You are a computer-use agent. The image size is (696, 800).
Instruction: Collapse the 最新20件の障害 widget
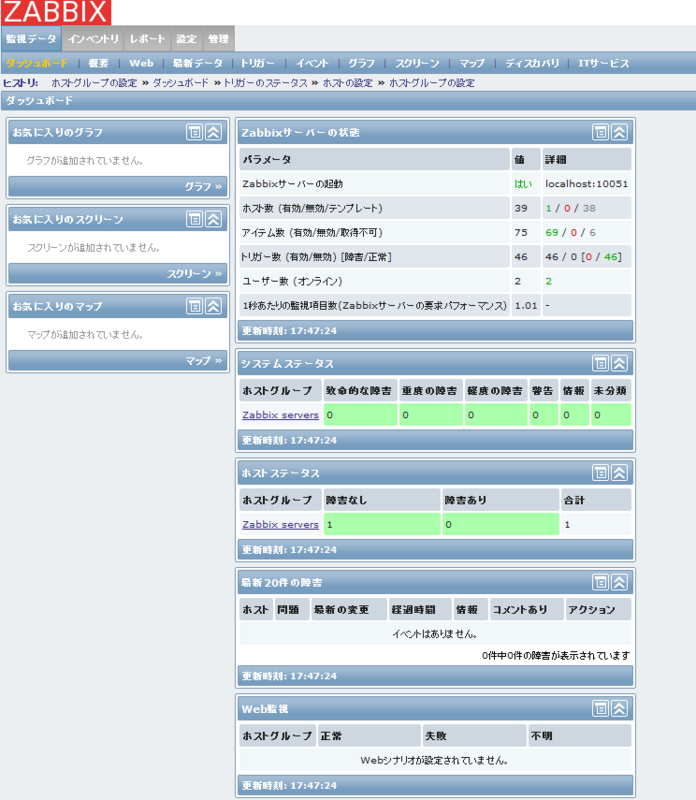(x=619, y=582)
